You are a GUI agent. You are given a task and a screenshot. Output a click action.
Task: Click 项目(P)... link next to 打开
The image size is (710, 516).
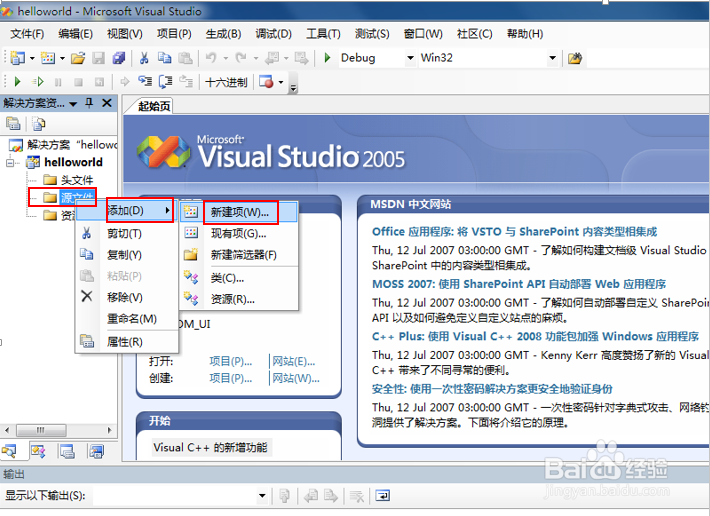(230, 361)
